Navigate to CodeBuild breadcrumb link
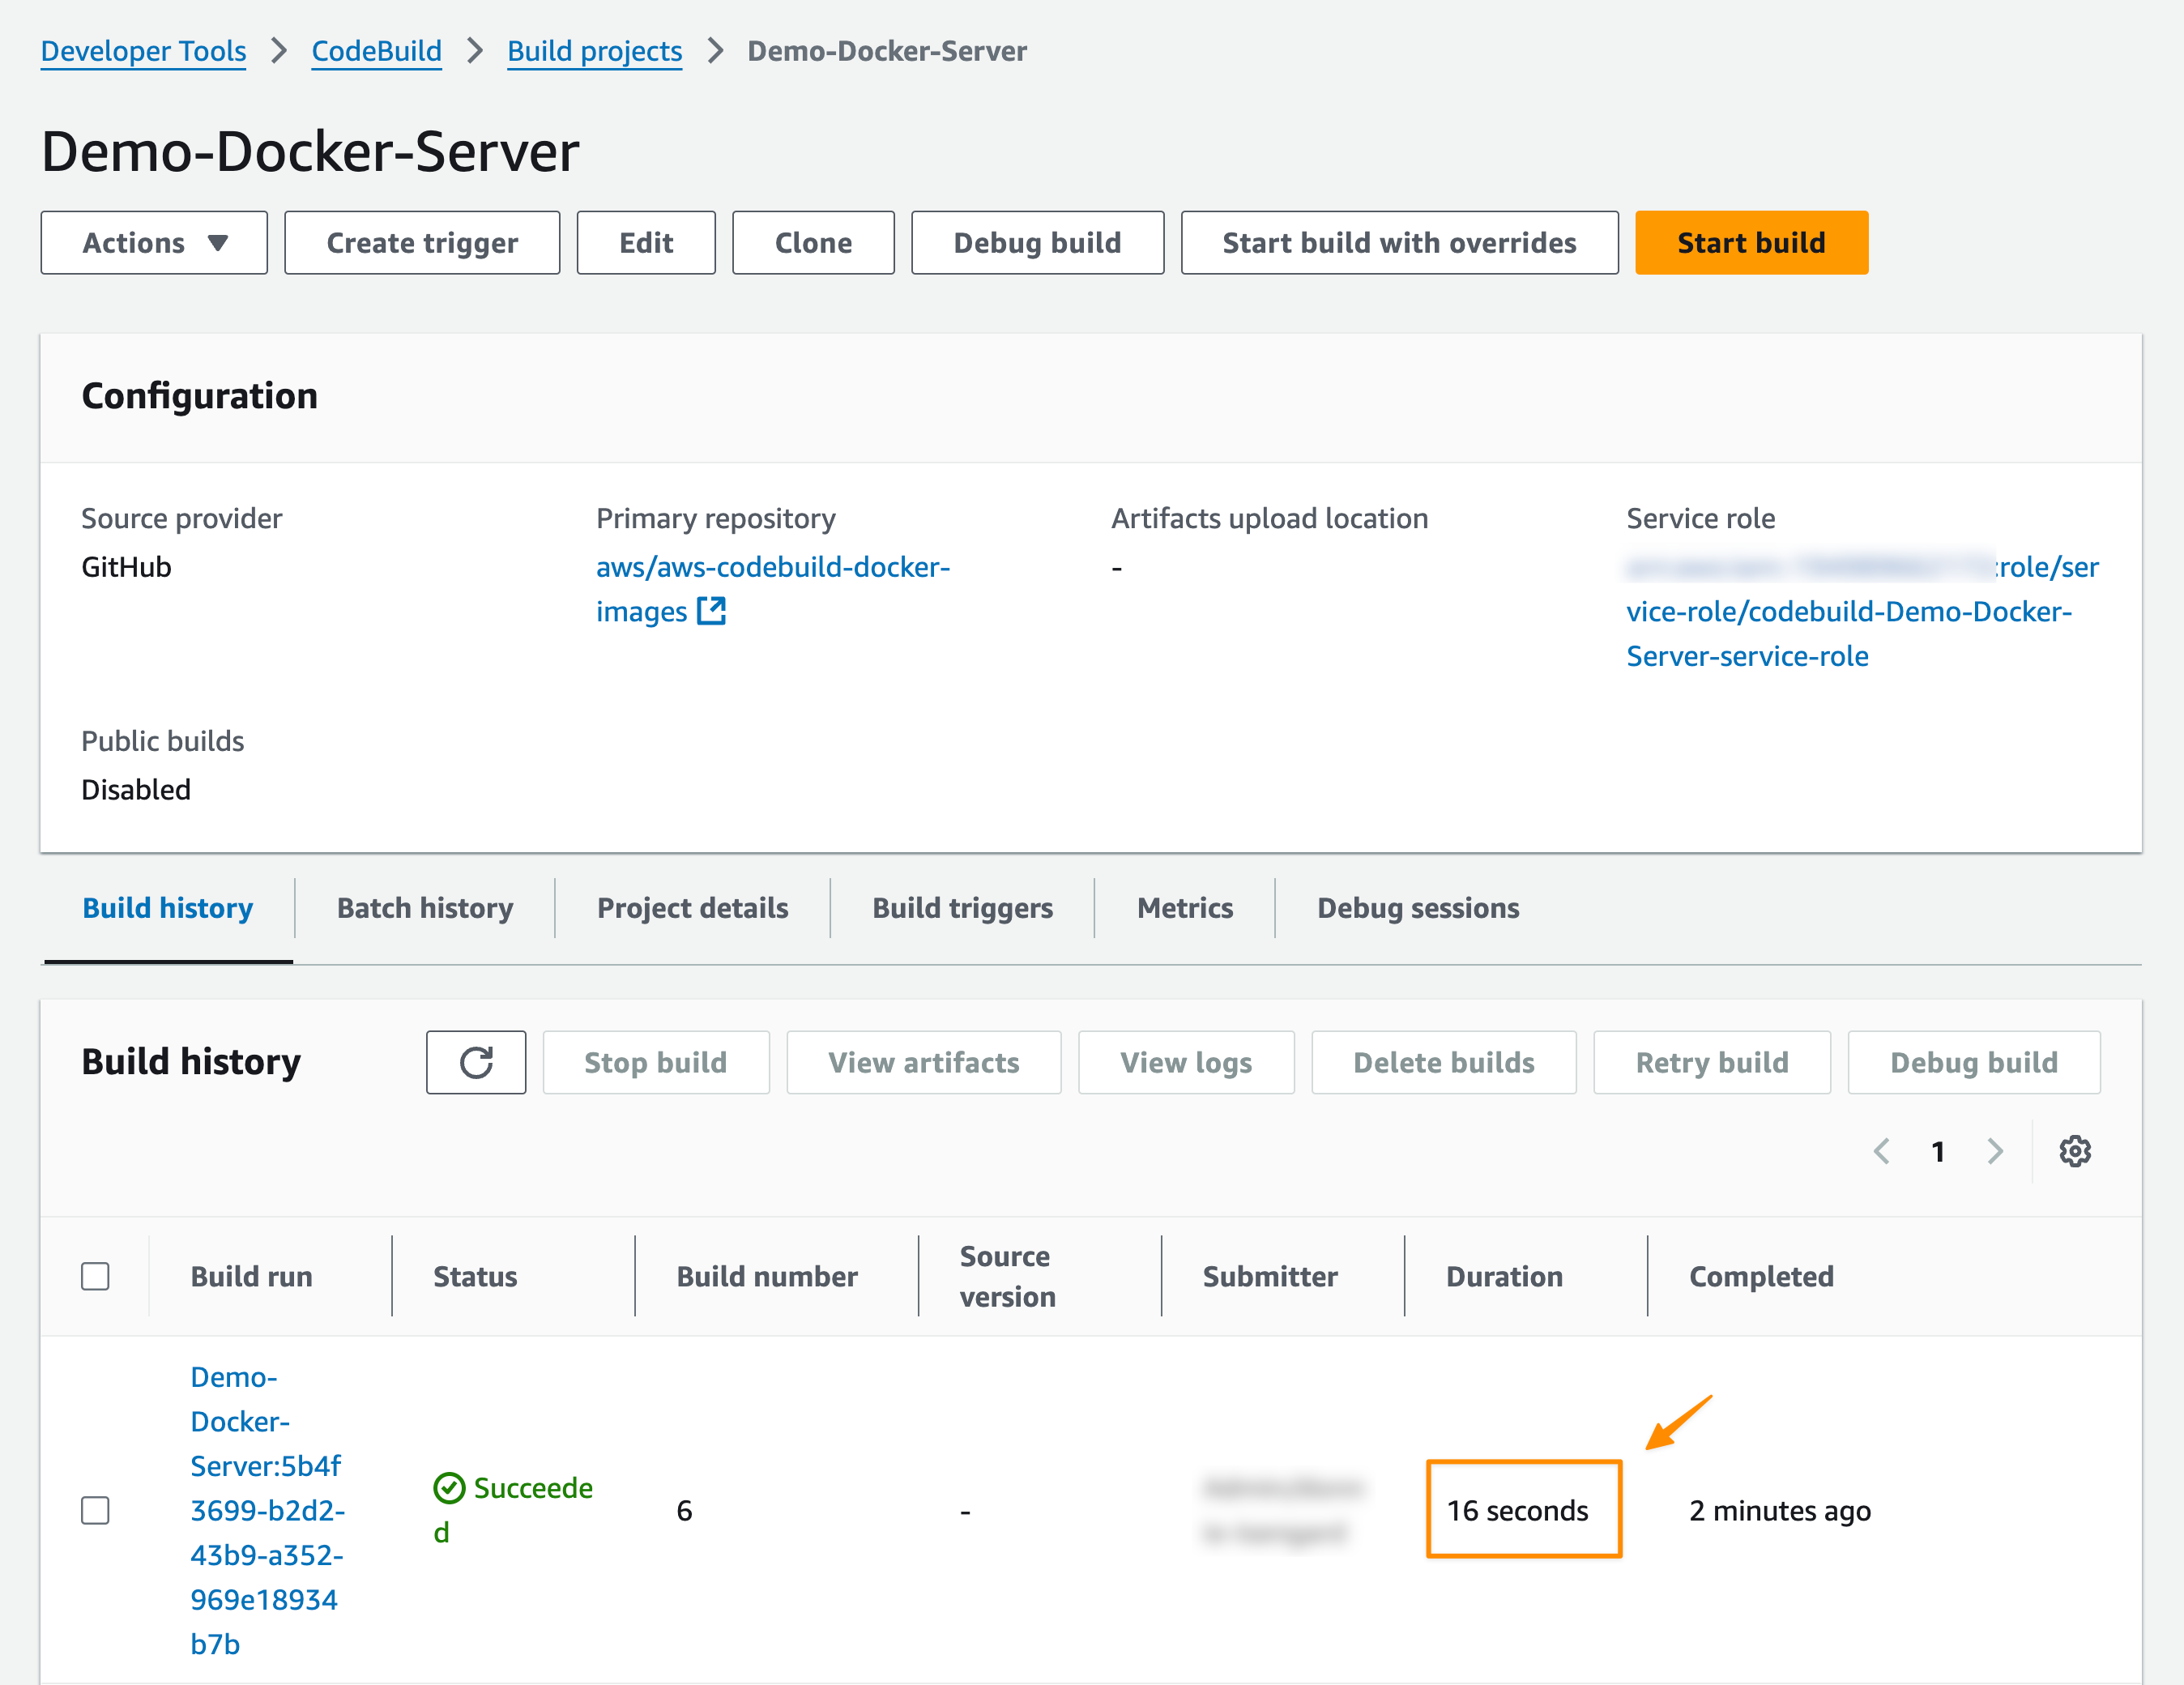The width and height of the screenshot is (2184, 1685). tap(376, 51)
